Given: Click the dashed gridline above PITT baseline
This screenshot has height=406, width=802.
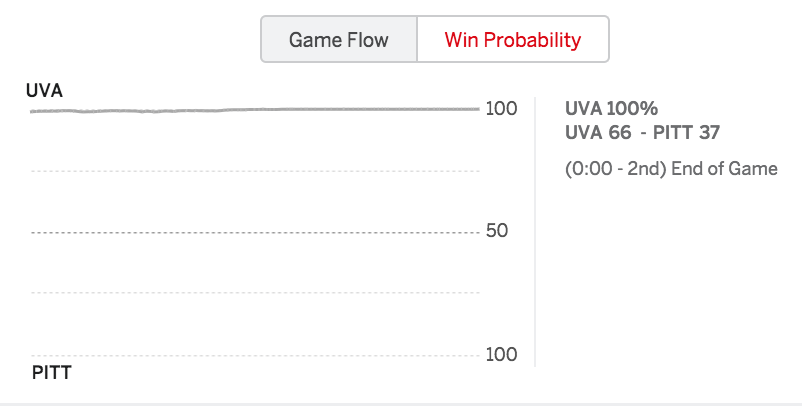Looking at the screenshot, I should 255,293.
